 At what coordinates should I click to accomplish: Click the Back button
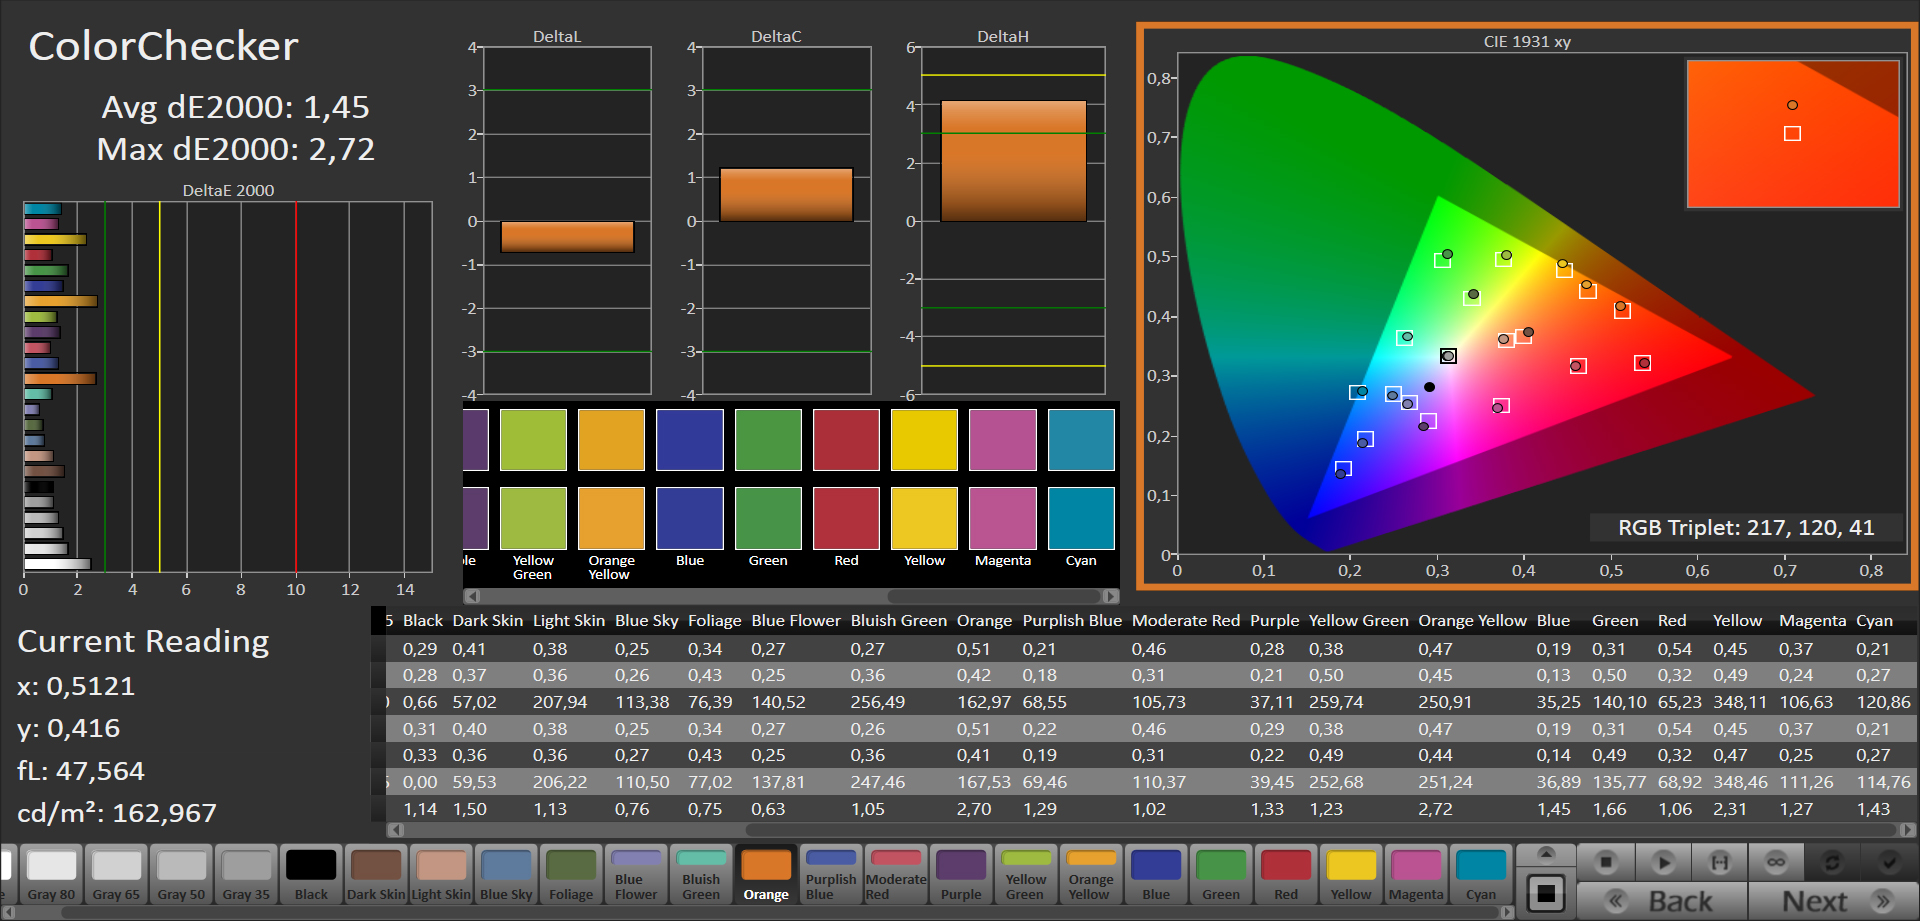(x=1663, y=901)
